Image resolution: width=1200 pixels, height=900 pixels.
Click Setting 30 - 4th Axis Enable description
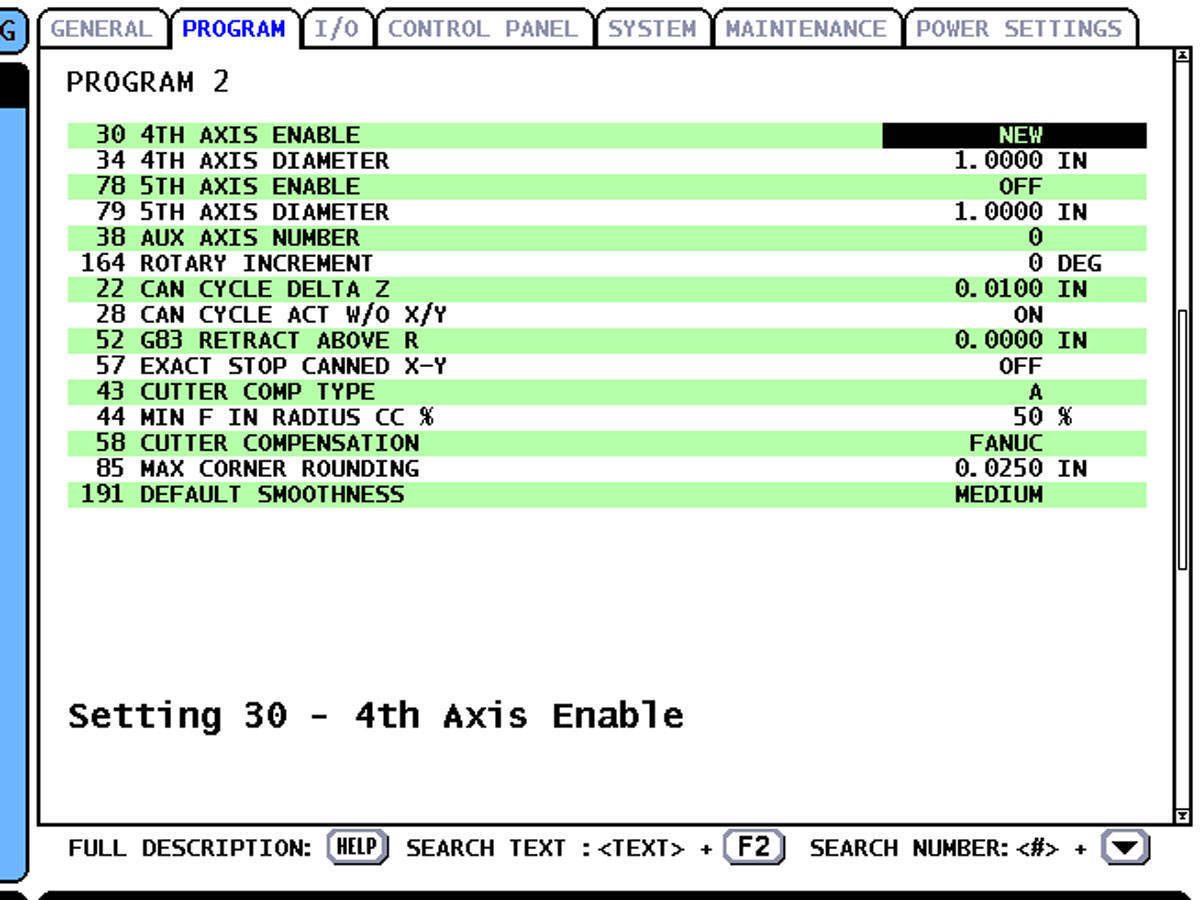point(376,716)
